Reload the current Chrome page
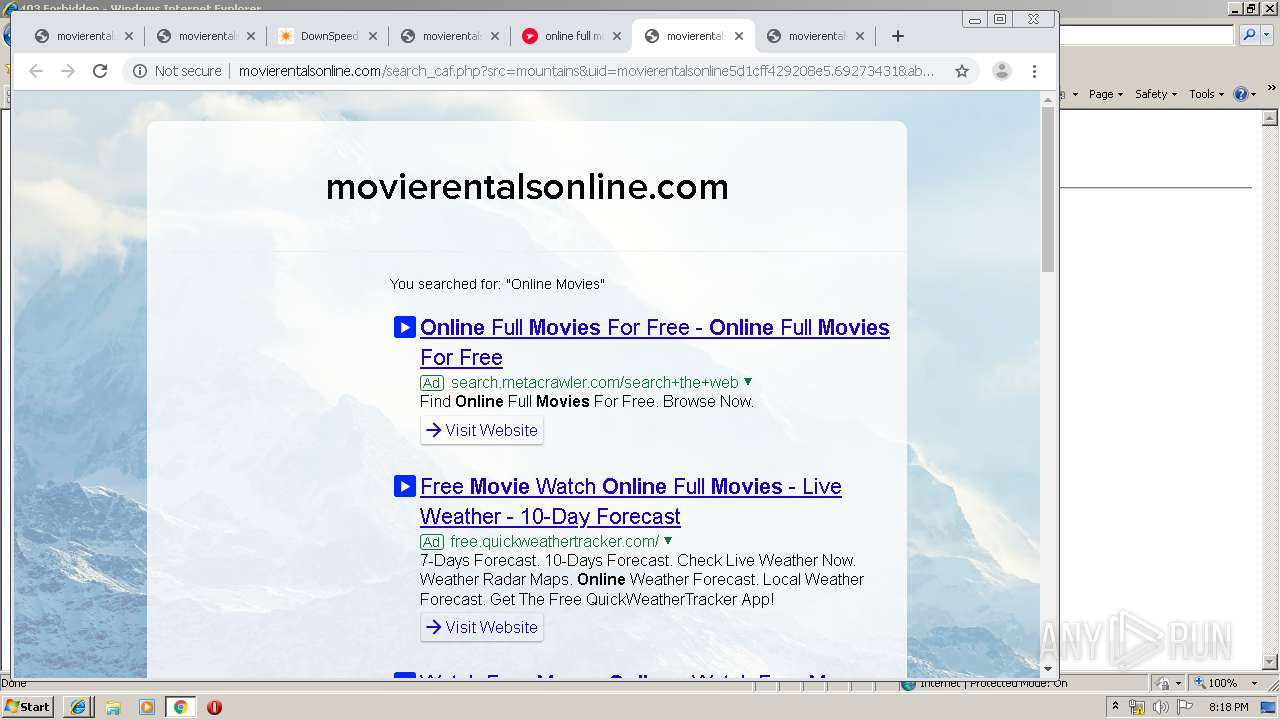This screenshot has height=720, width=1280. [x=100, y=71]
